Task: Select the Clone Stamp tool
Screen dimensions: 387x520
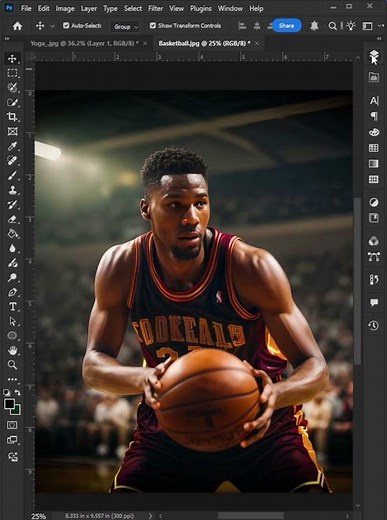Action: tap(12, 190)
